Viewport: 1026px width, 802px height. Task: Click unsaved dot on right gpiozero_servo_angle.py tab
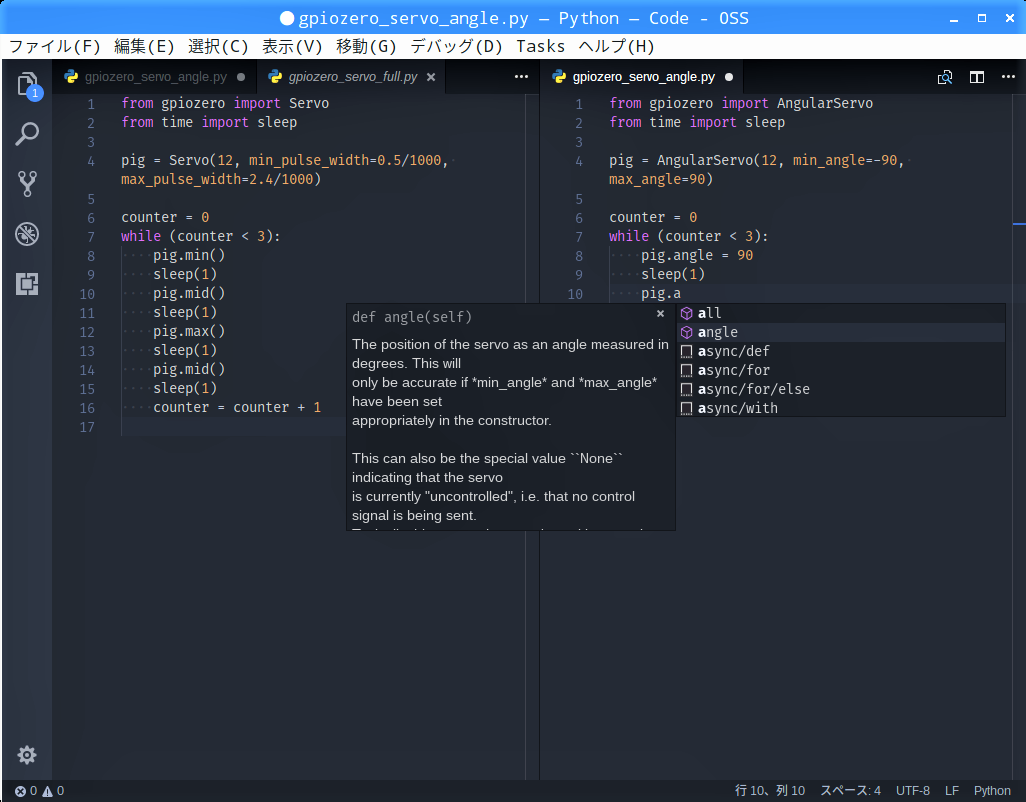[729, 77]
